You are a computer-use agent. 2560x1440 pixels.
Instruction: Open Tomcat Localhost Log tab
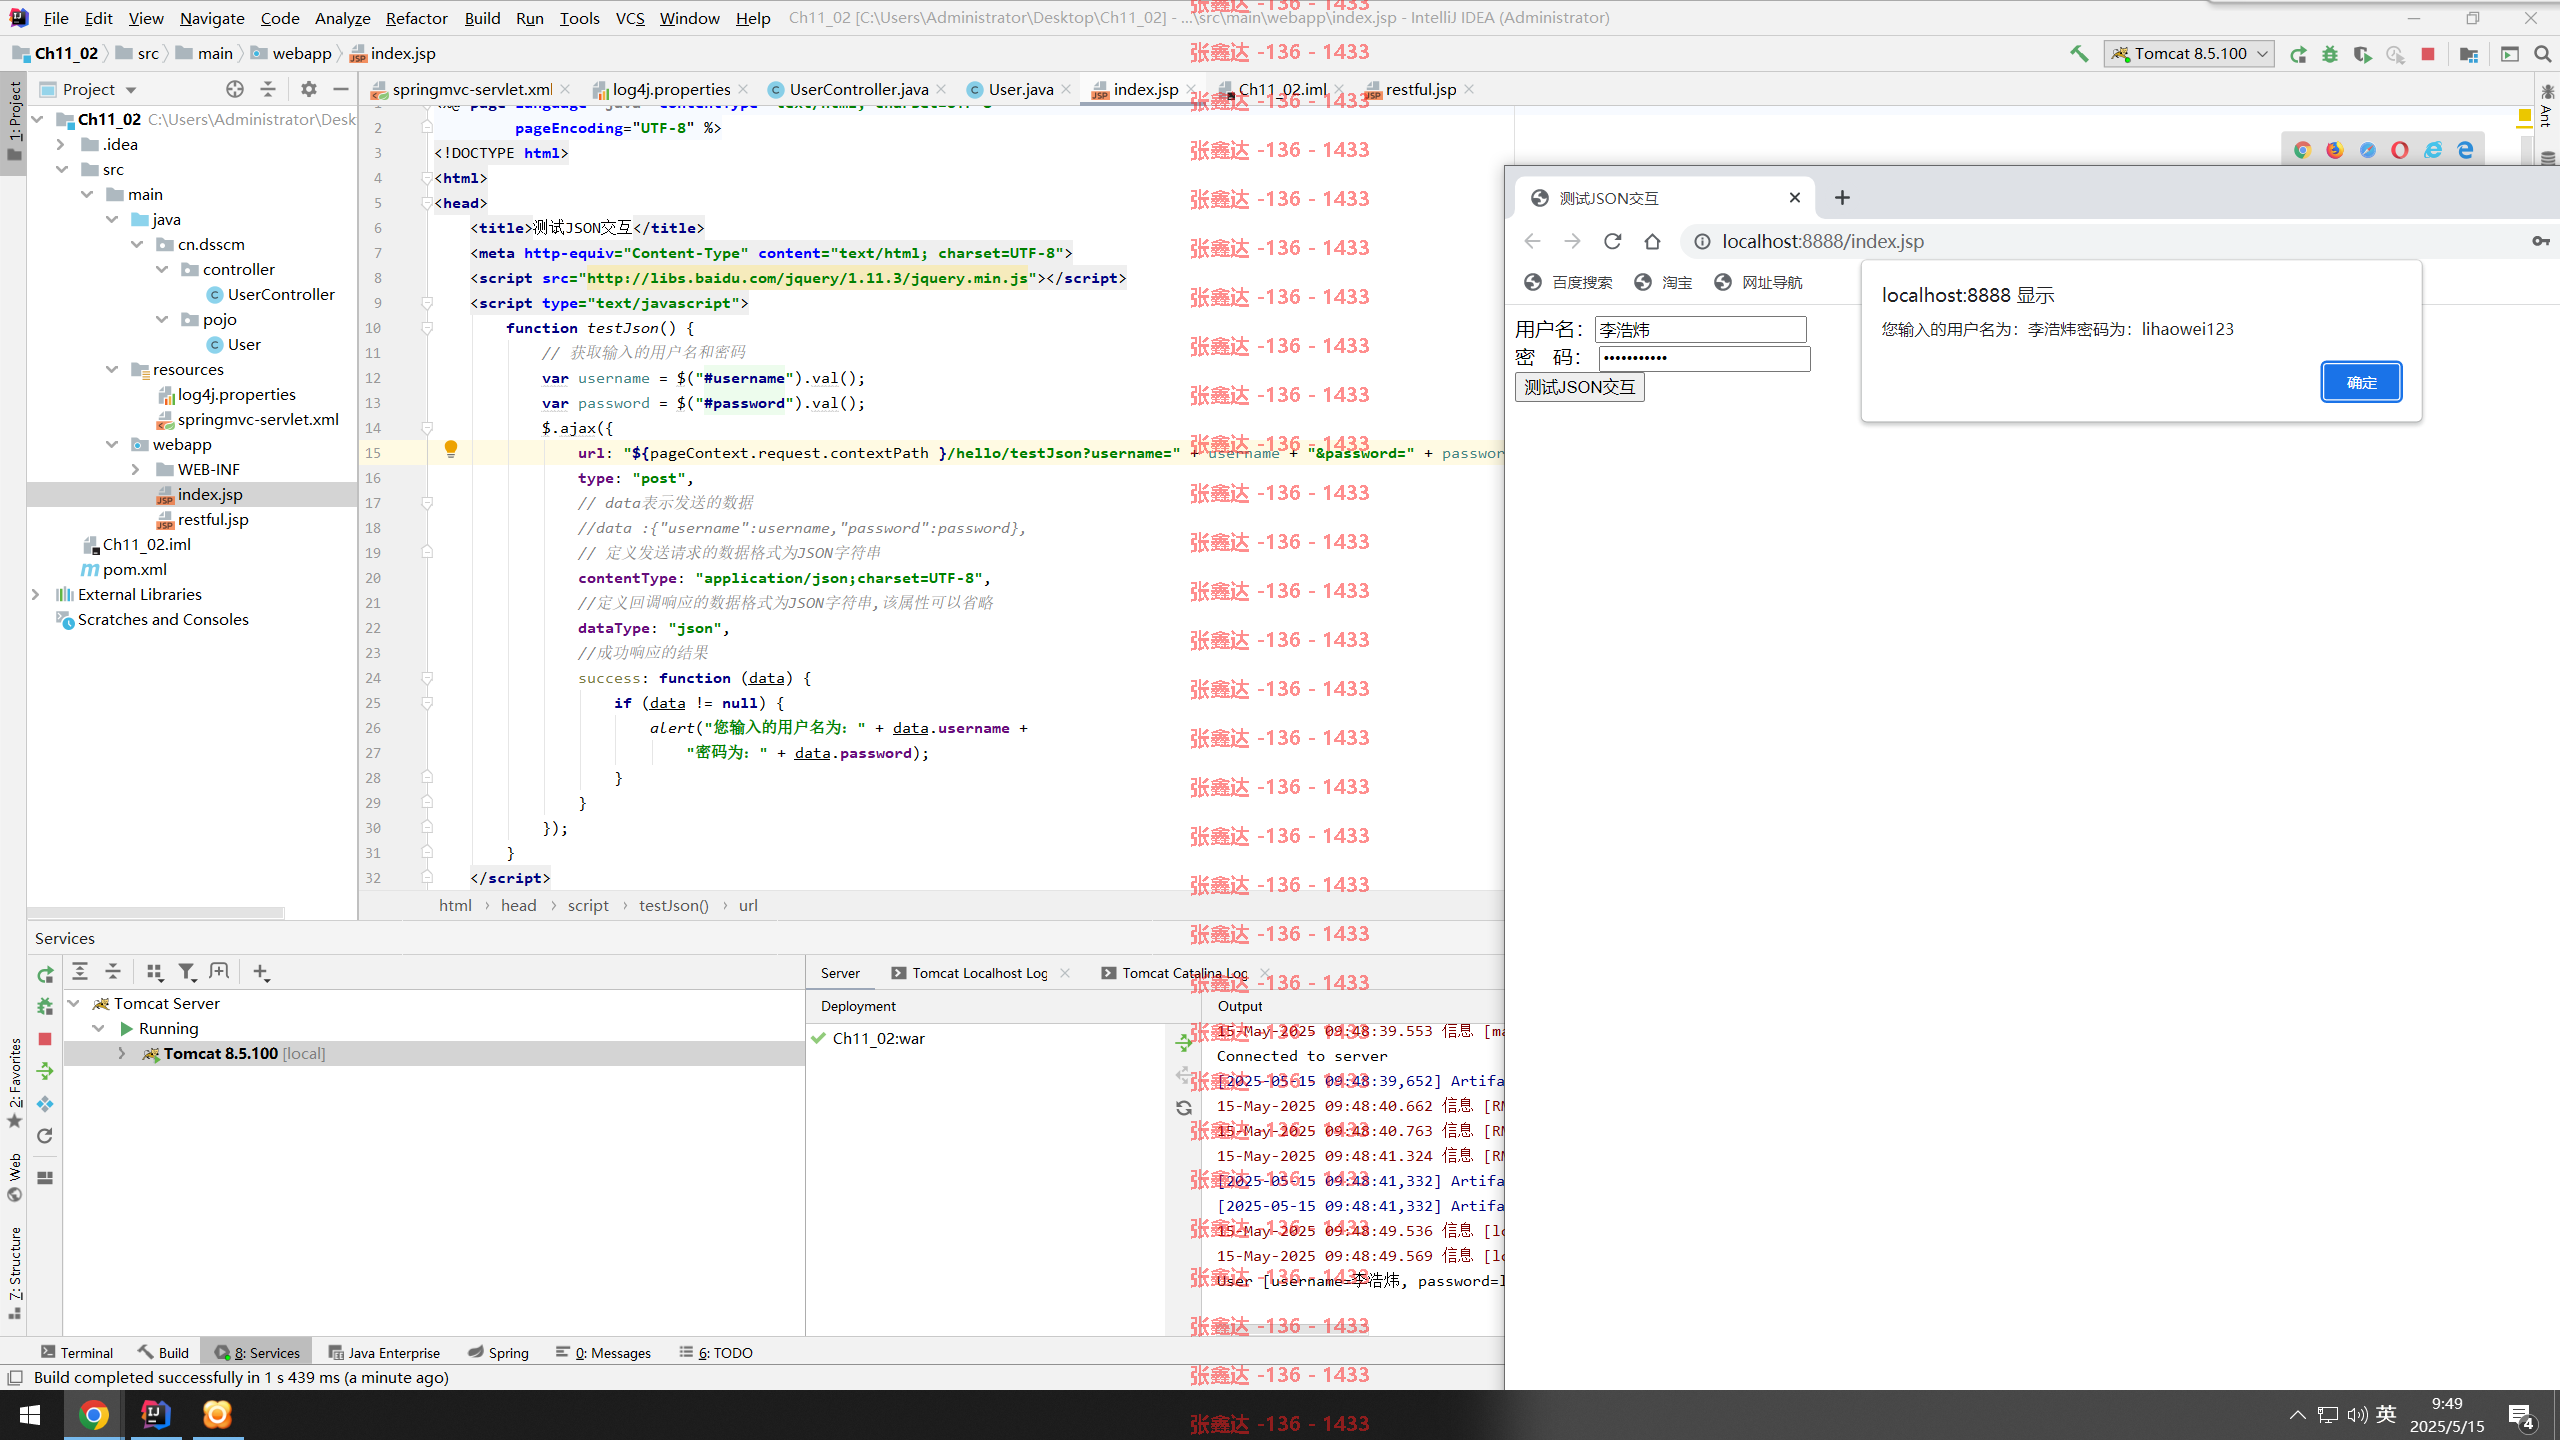(979, 973)
